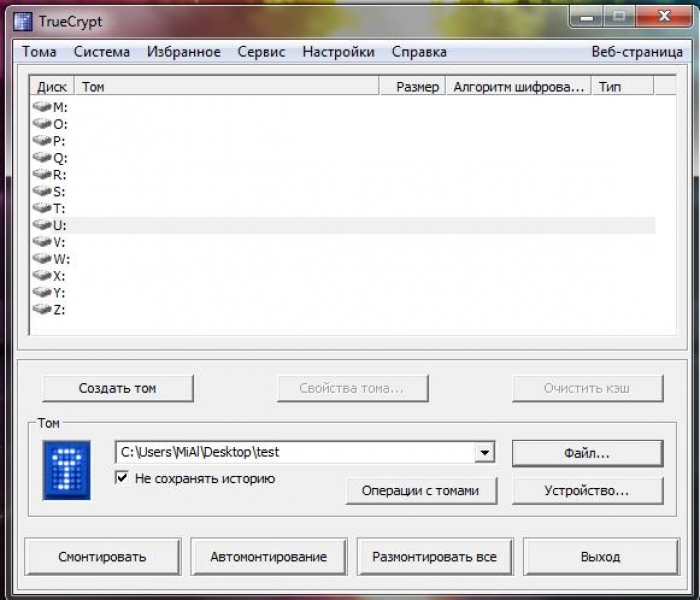Viewport: 700px width, 600px height.
Task: Select the drive U: icon
Action: point(42,225)
